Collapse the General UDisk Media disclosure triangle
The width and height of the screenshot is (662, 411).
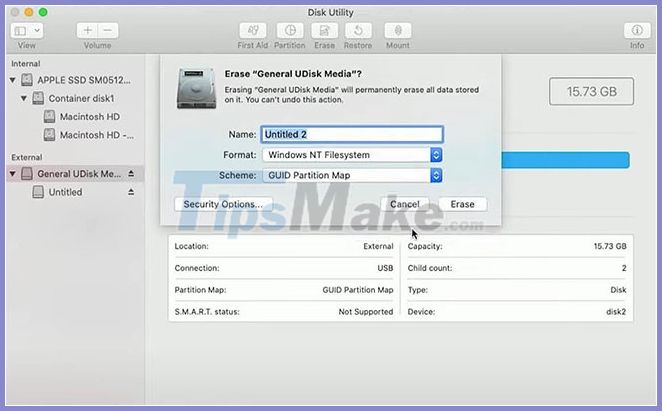pyautogui.click(x=13, y=174)
